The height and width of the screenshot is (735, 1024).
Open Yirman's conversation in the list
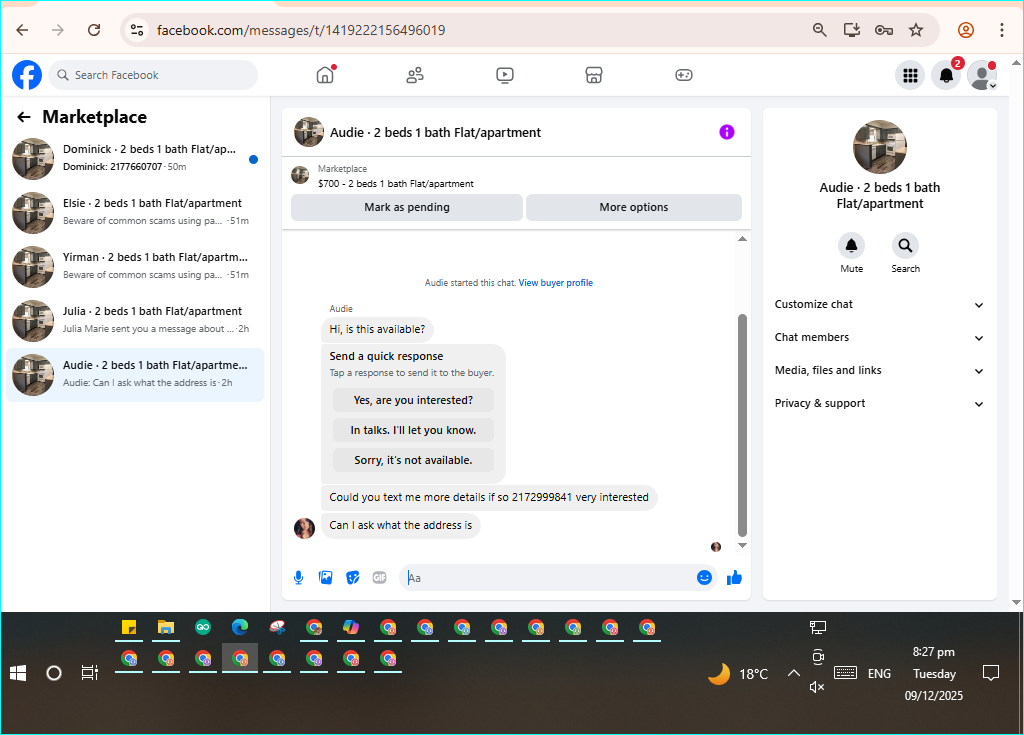(135, 267)
